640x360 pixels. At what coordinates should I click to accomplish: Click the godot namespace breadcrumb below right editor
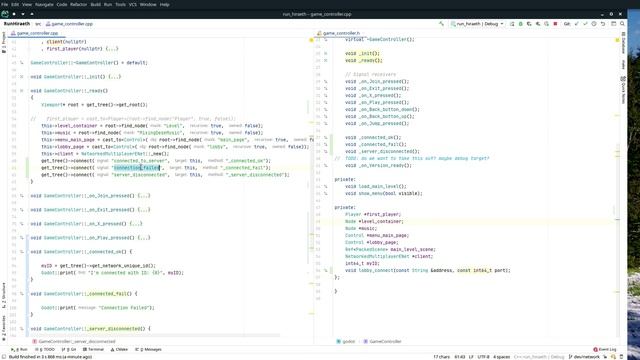pos(346,342)
